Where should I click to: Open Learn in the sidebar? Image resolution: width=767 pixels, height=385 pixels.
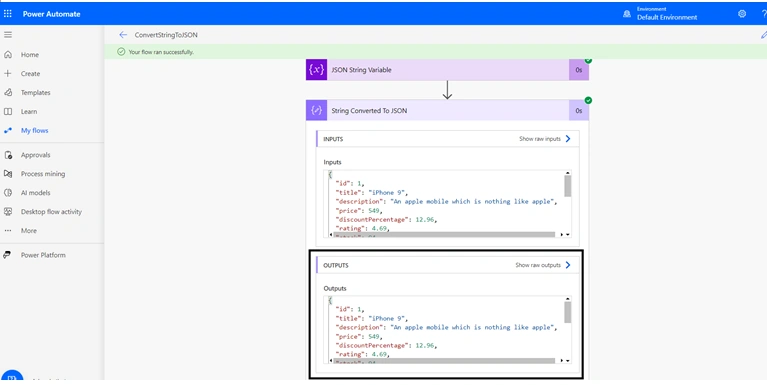pos(29,111)
